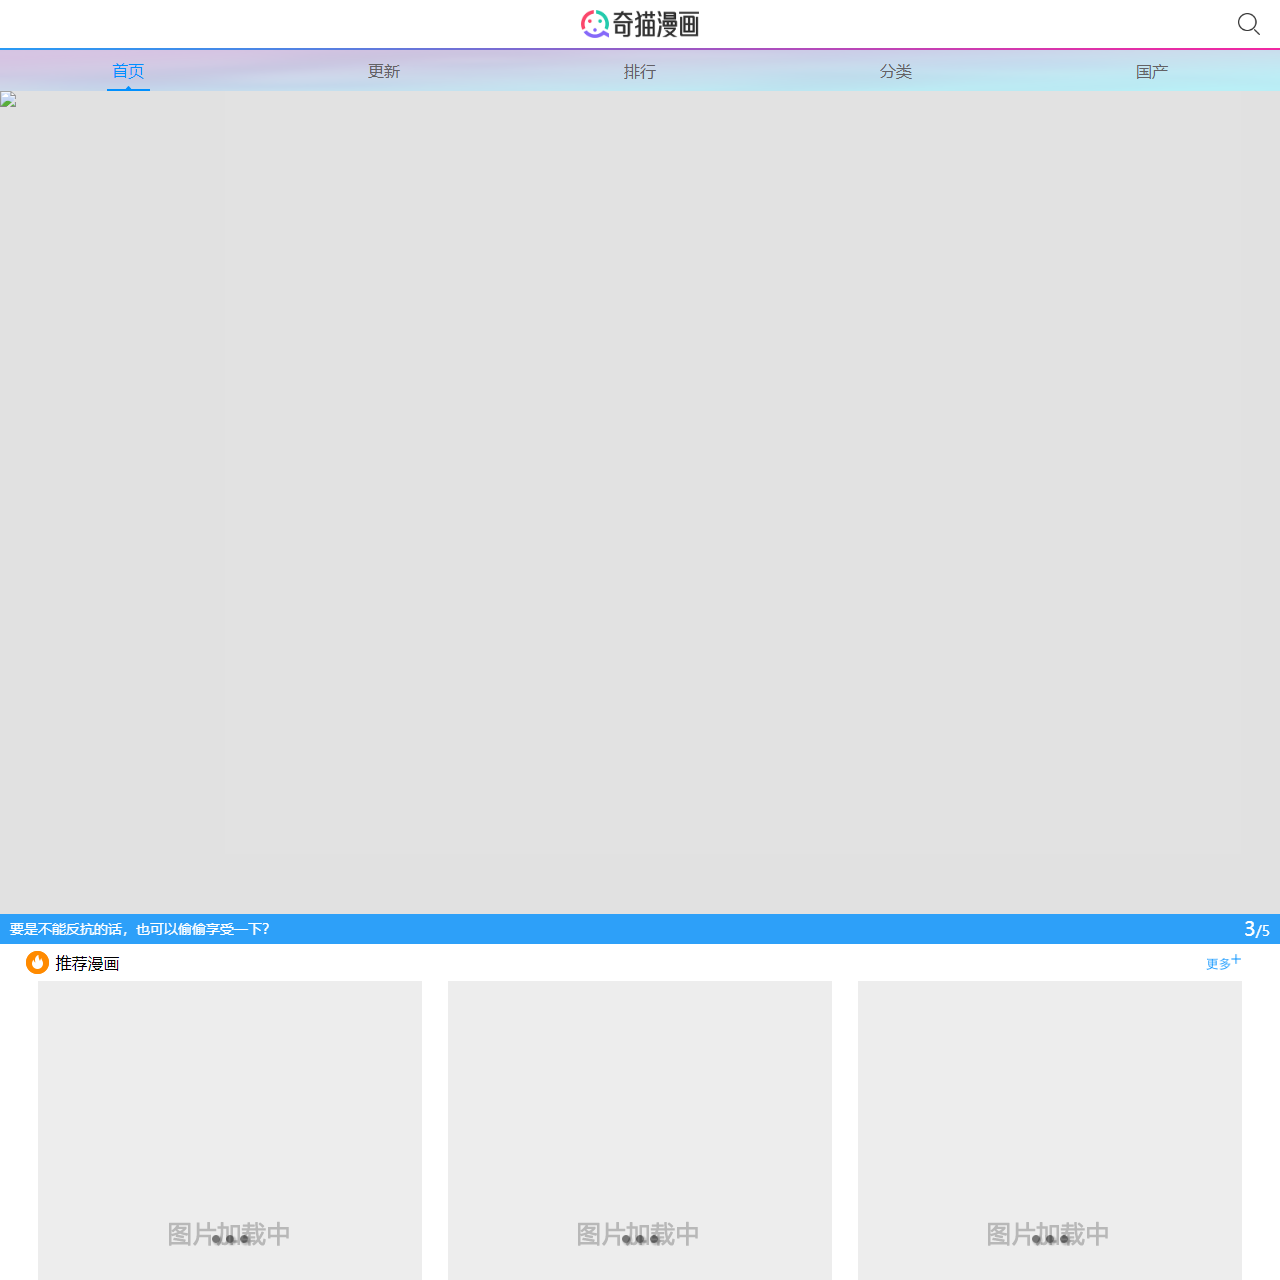
Task: Open the large carousel banner image
Action: pyautogui.click(x=640, y=500)
